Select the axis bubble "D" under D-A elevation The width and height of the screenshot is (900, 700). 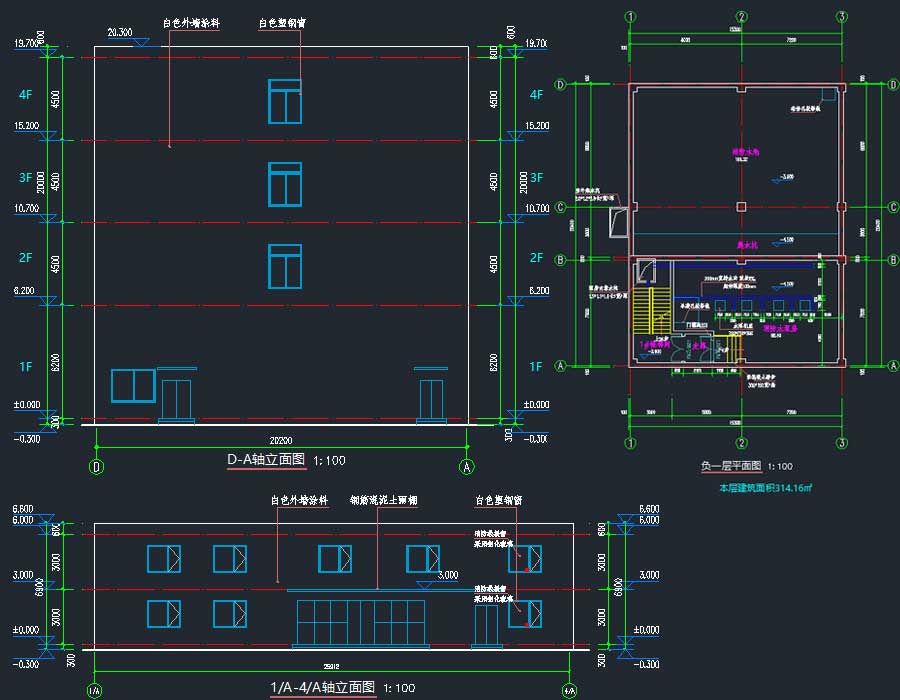(x=96, y=466)
